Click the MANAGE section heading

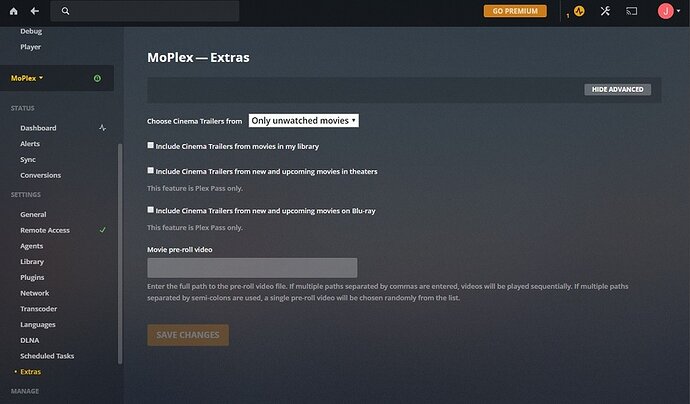click(x=25, y=391)
